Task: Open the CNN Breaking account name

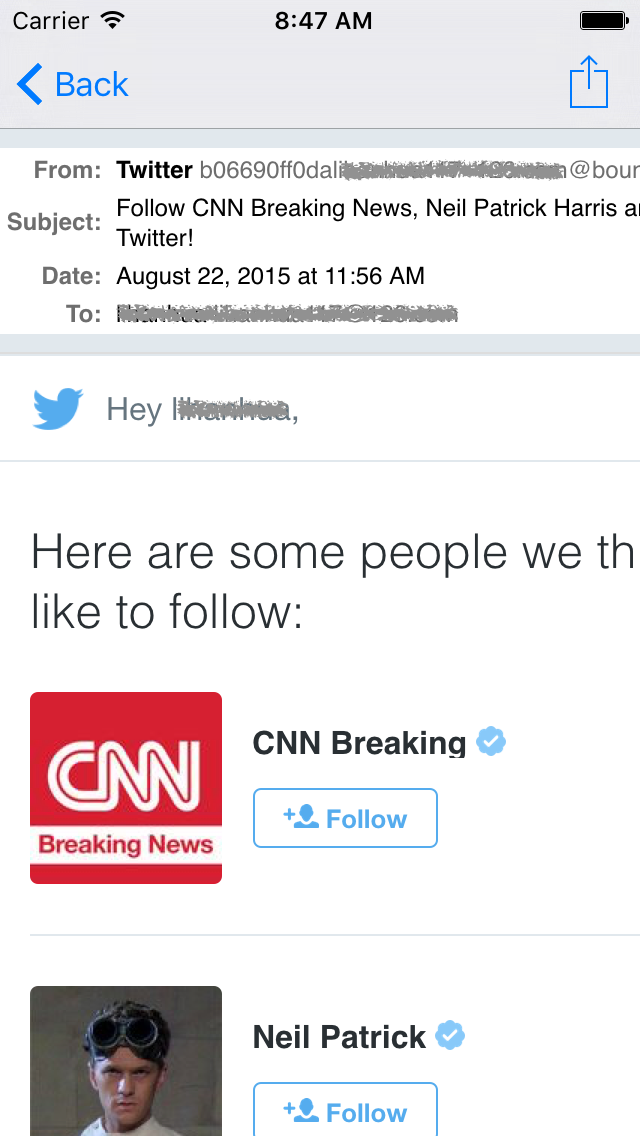Action: click(x=359, y=743)
